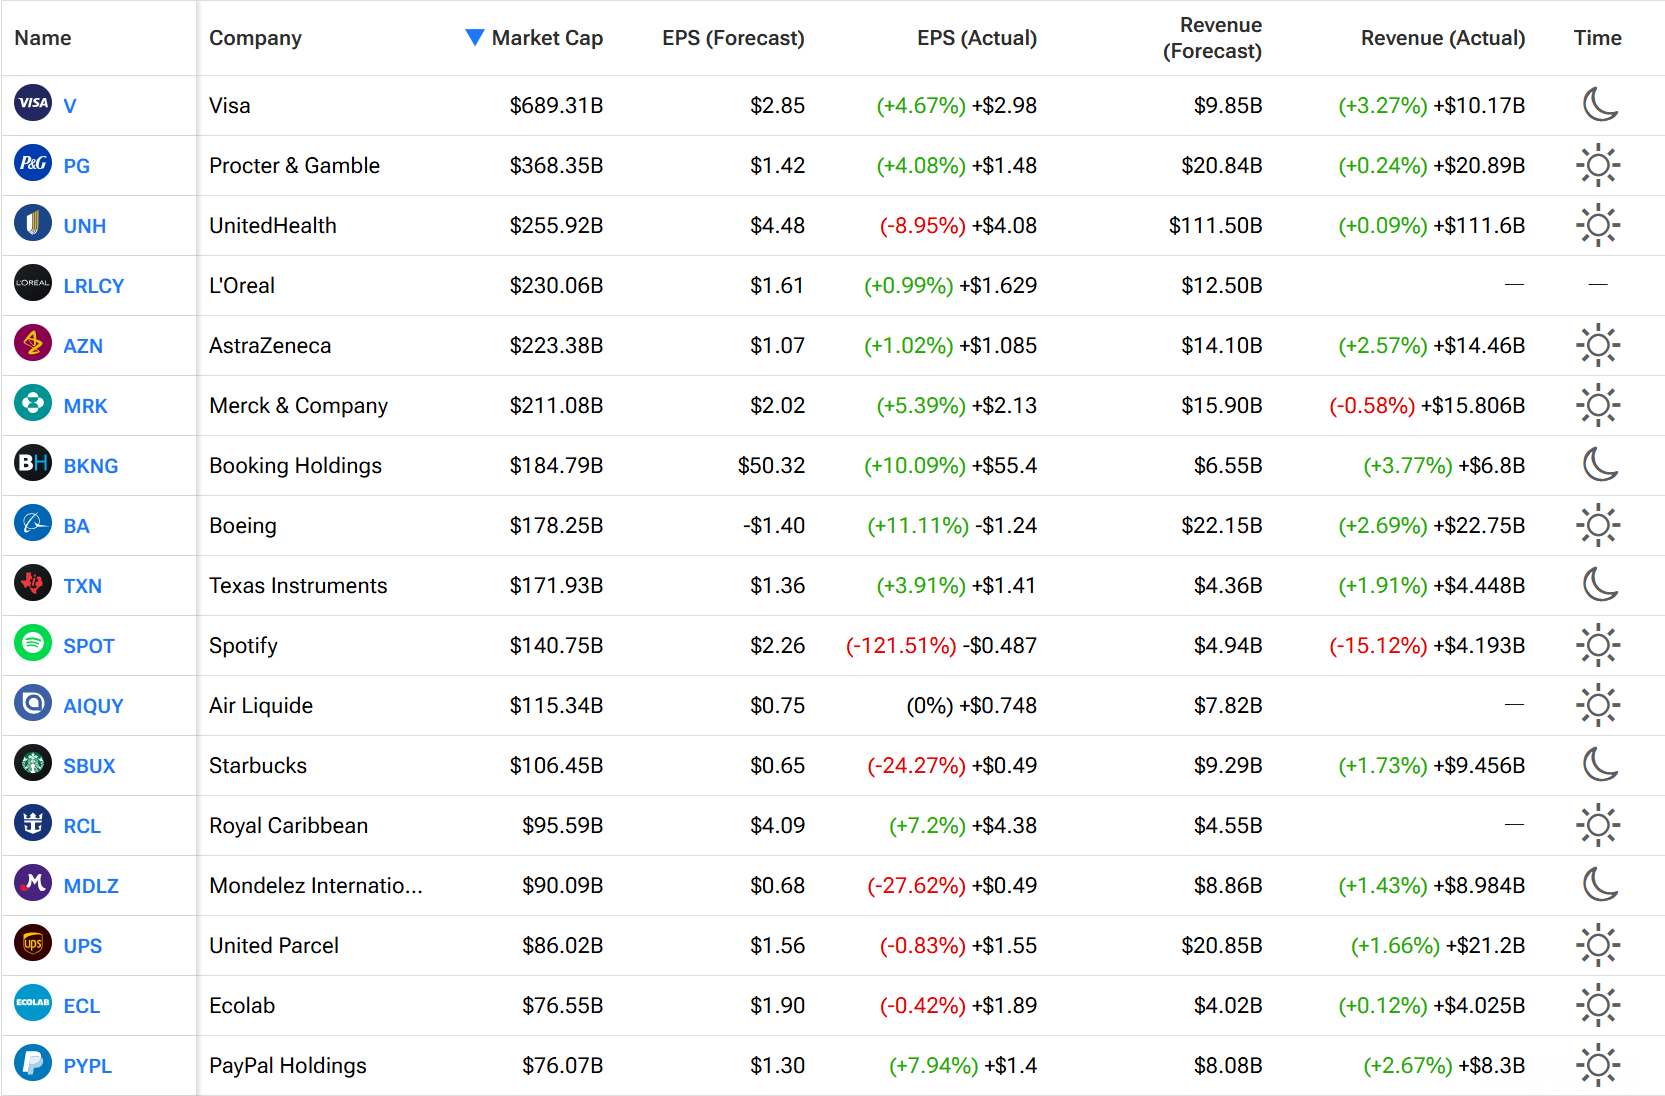
Task: Click the Air Liquide logo icon
Action: click(x=33, y=703)
